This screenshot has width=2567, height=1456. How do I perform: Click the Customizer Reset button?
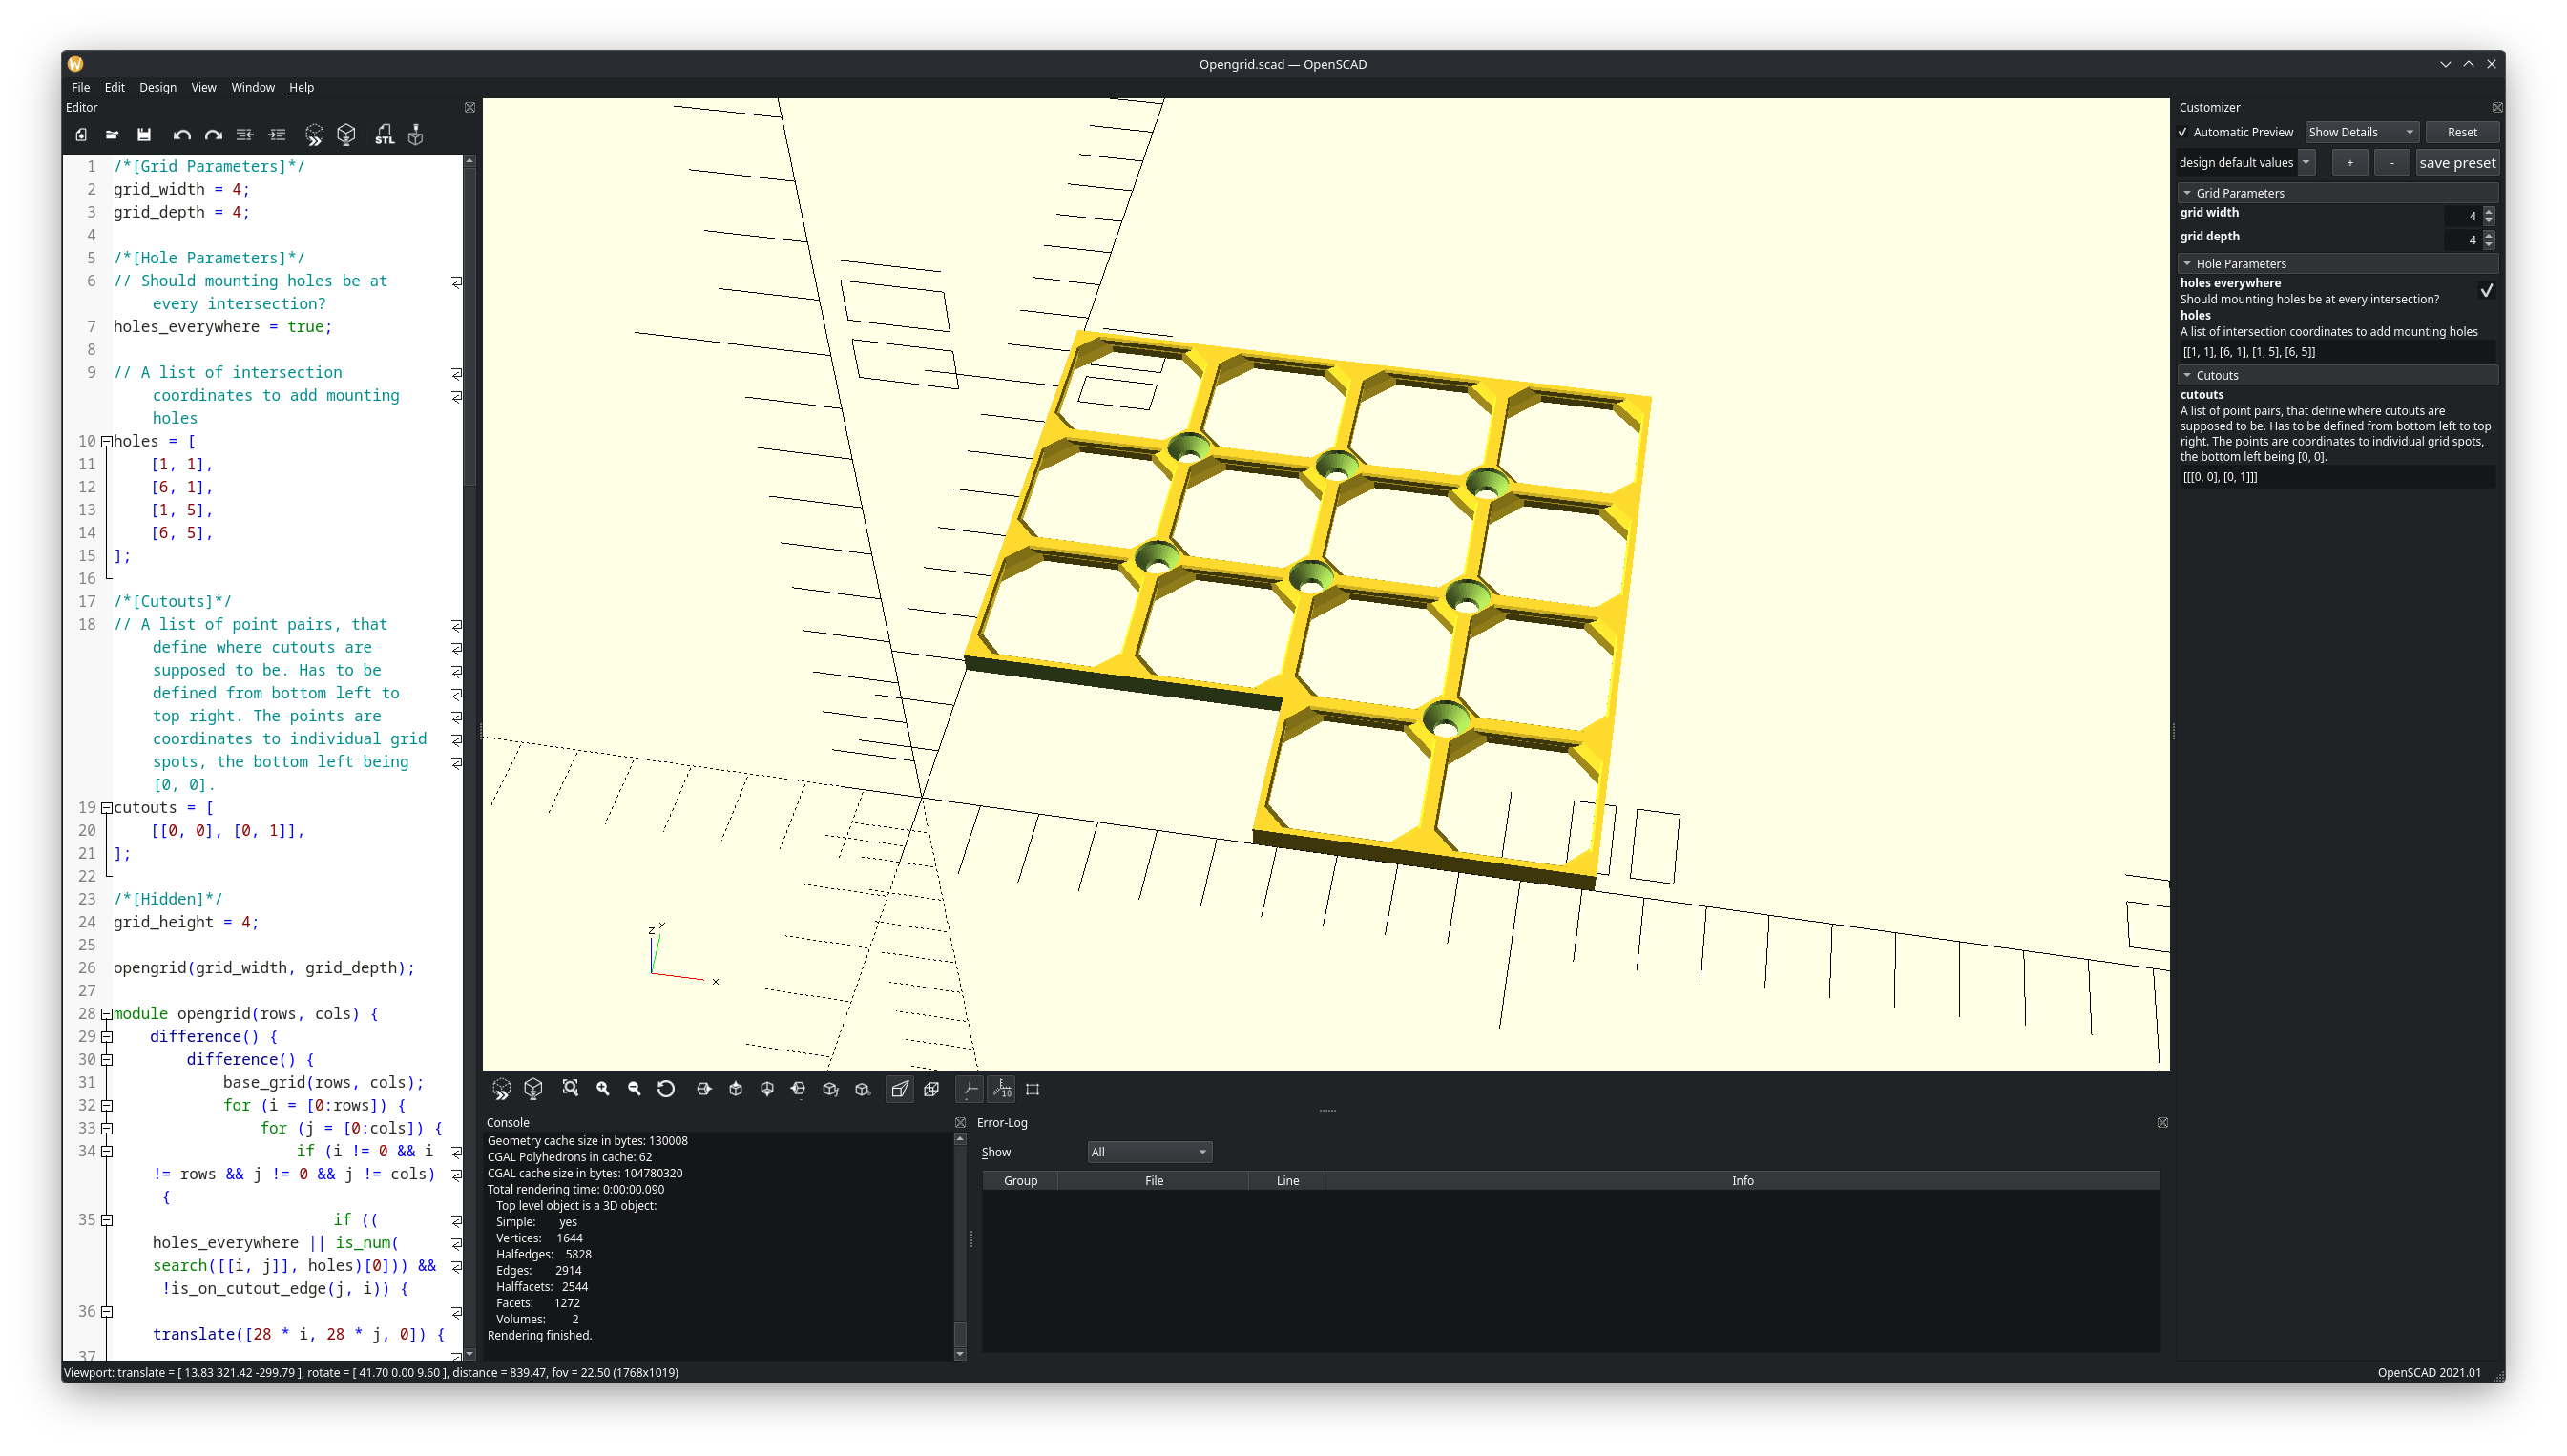pyautogui.click(x=2462, y=132)
